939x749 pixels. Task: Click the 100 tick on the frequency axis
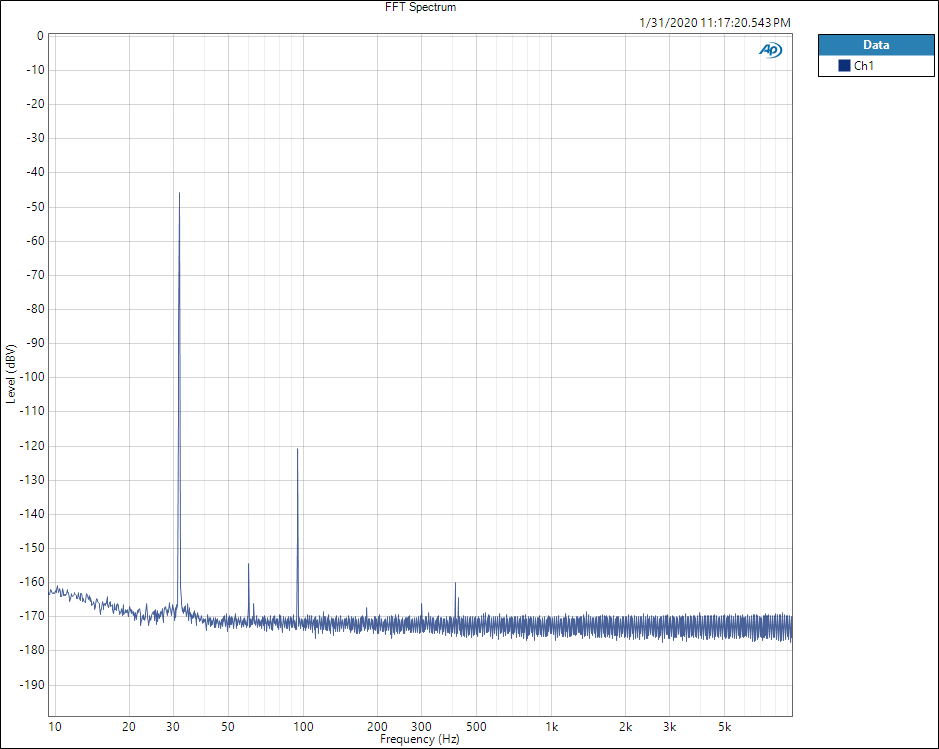click(x=303, y=727)
